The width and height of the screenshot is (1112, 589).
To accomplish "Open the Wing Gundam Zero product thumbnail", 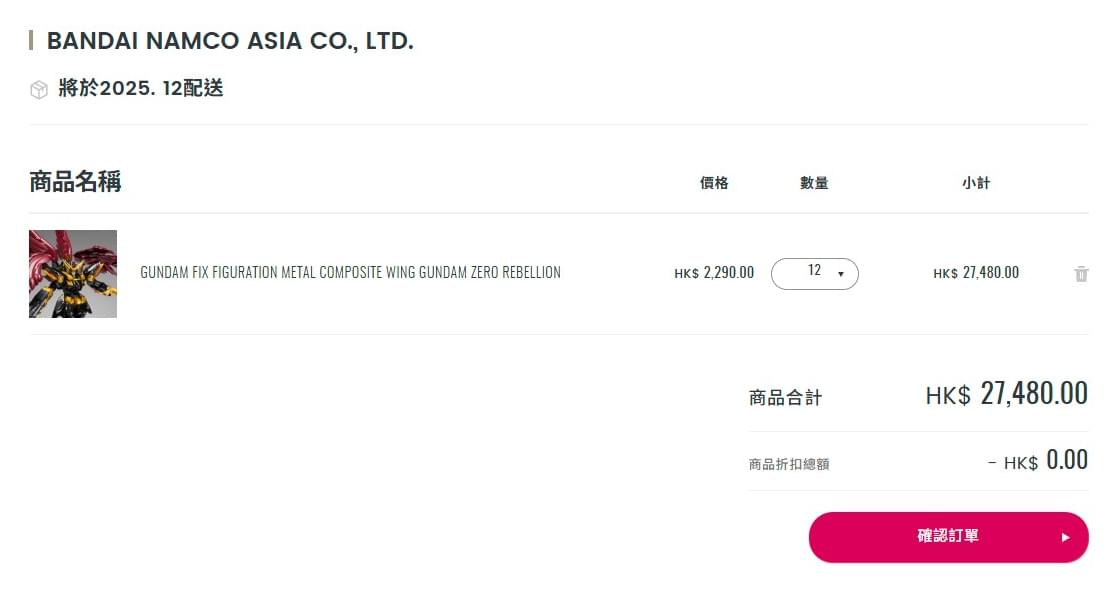I will (73, 274).
